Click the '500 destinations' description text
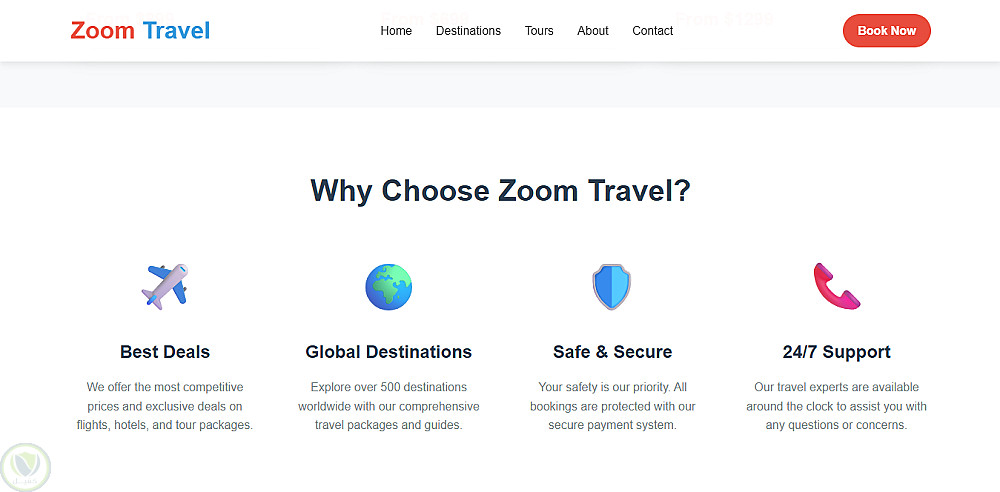Image resolution: width=1000 pixels, height=492 pixels. (x=388, y=406)
